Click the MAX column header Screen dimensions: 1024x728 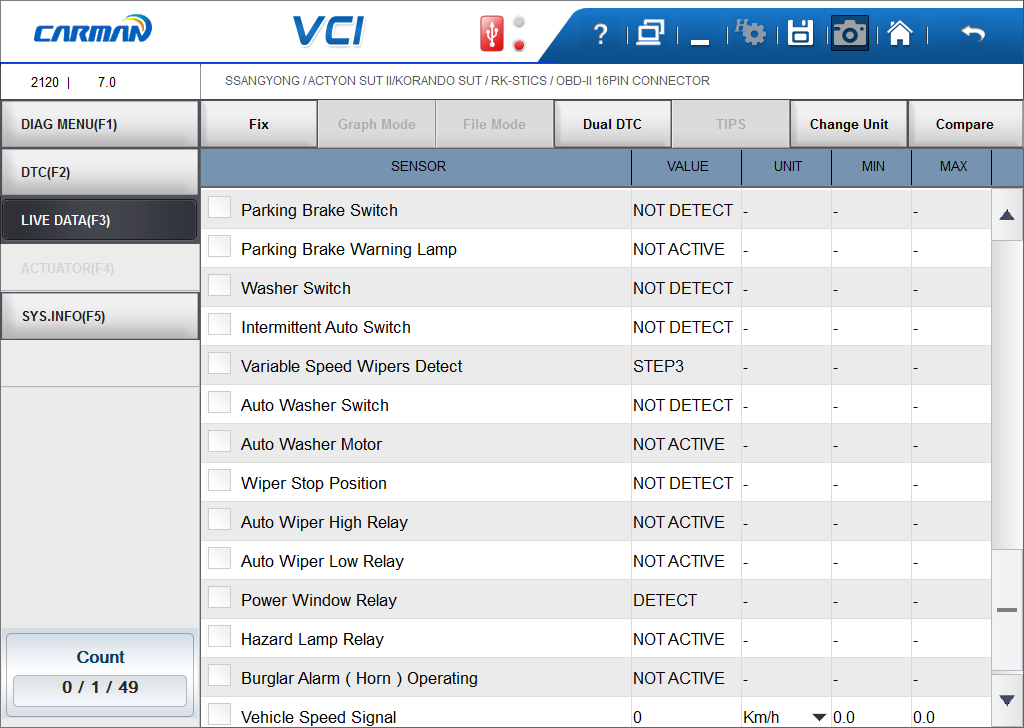pos(953,166)
